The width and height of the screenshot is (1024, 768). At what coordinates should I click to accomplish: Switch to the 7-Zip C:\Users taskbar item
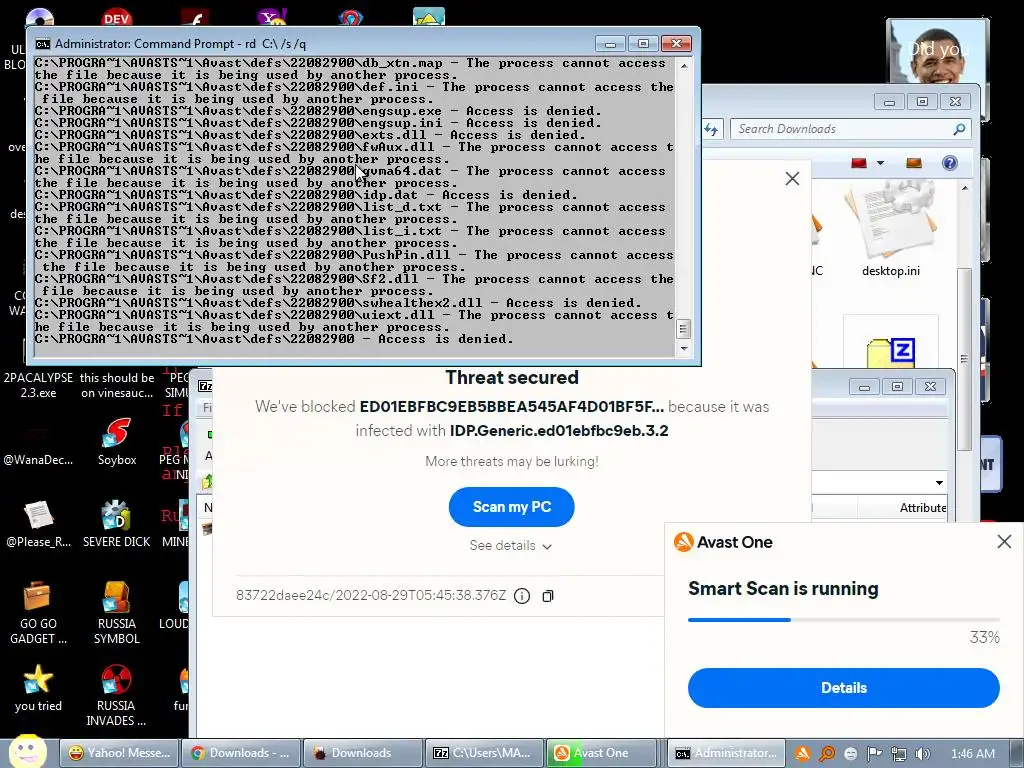[485, 753]
